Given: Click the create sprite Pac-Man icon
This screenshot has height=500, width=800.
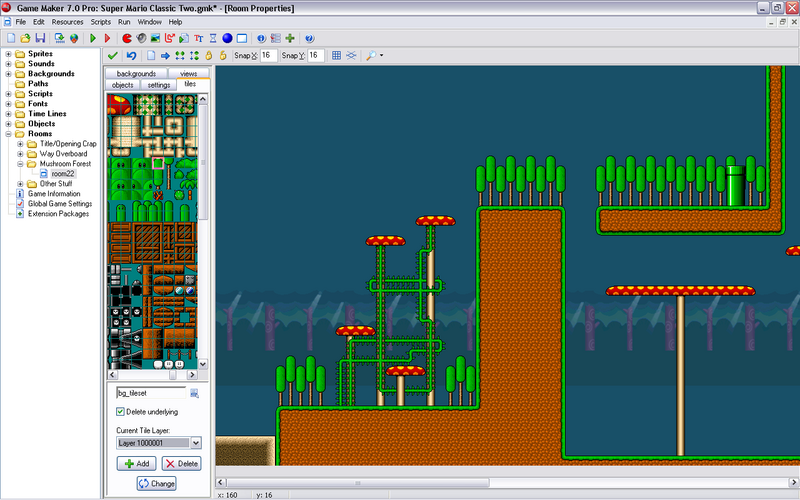Looking at the screenshot, I should pyautogui.click(x=126, y=38).
